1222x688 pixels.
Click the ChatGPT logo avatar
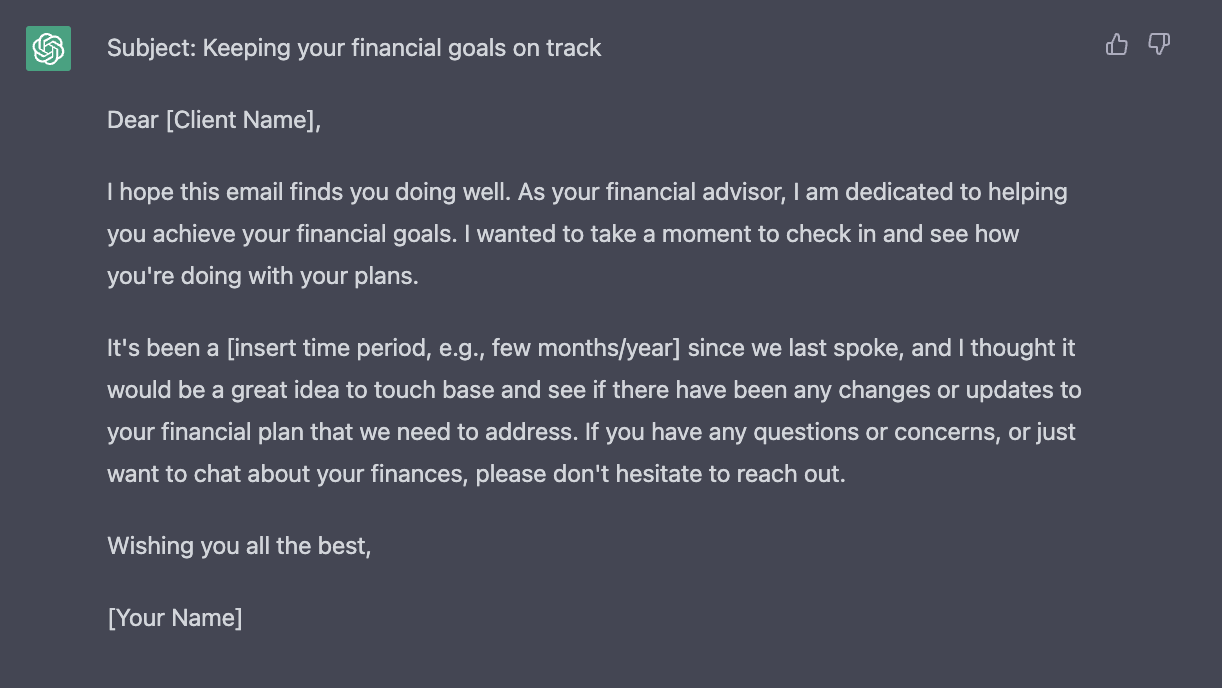coord(48,48)
